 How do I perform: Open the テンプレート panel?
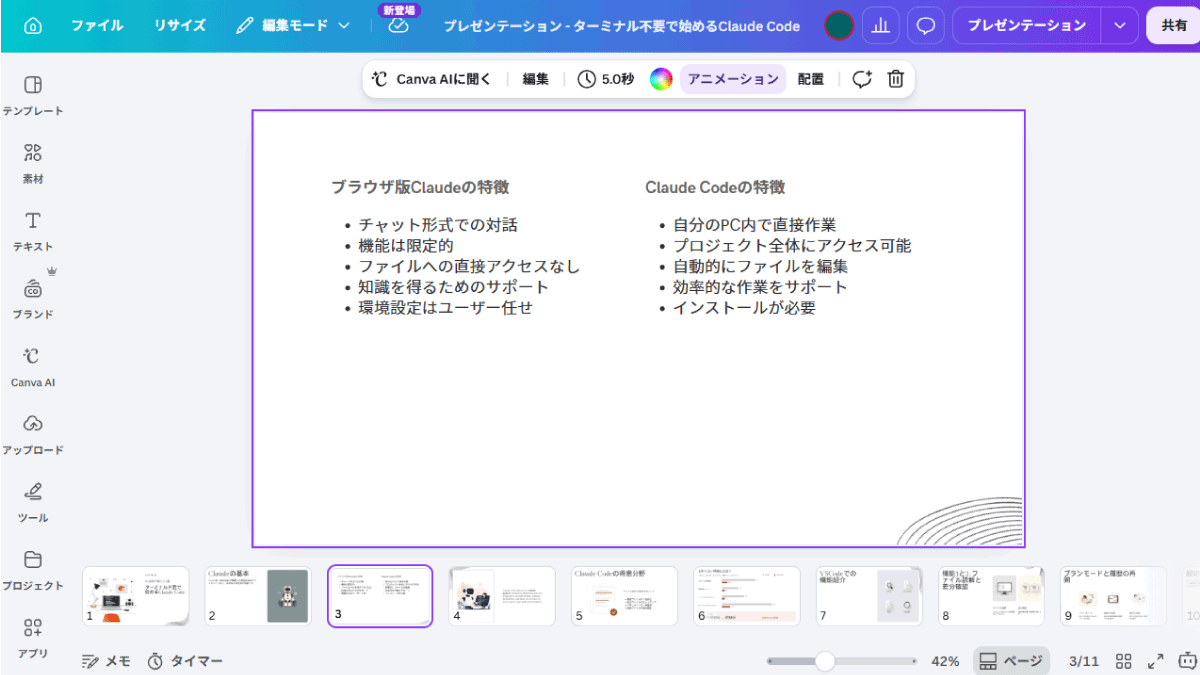(x=32, y=95)
